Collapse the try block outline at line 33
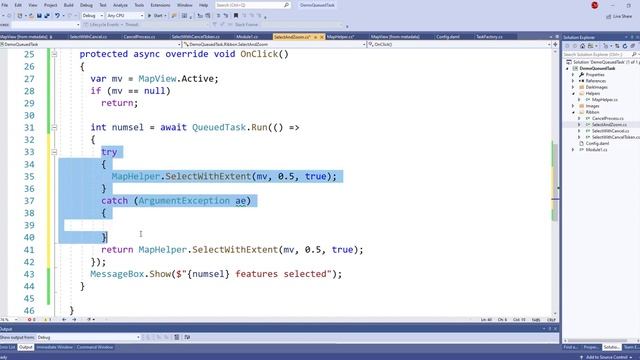The image size is (640, 360). pos(54,152)
